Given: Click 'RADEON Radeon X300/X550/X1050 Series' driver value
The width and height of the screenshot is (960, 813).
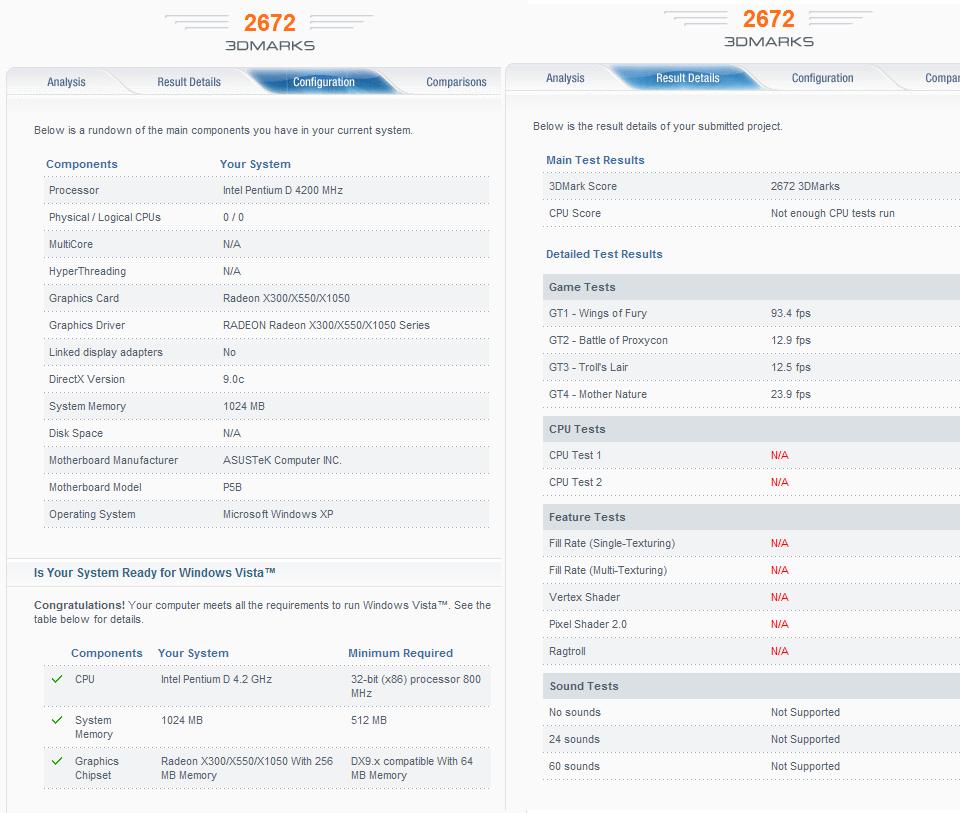Looking at the screenshot, I should 326,325.
